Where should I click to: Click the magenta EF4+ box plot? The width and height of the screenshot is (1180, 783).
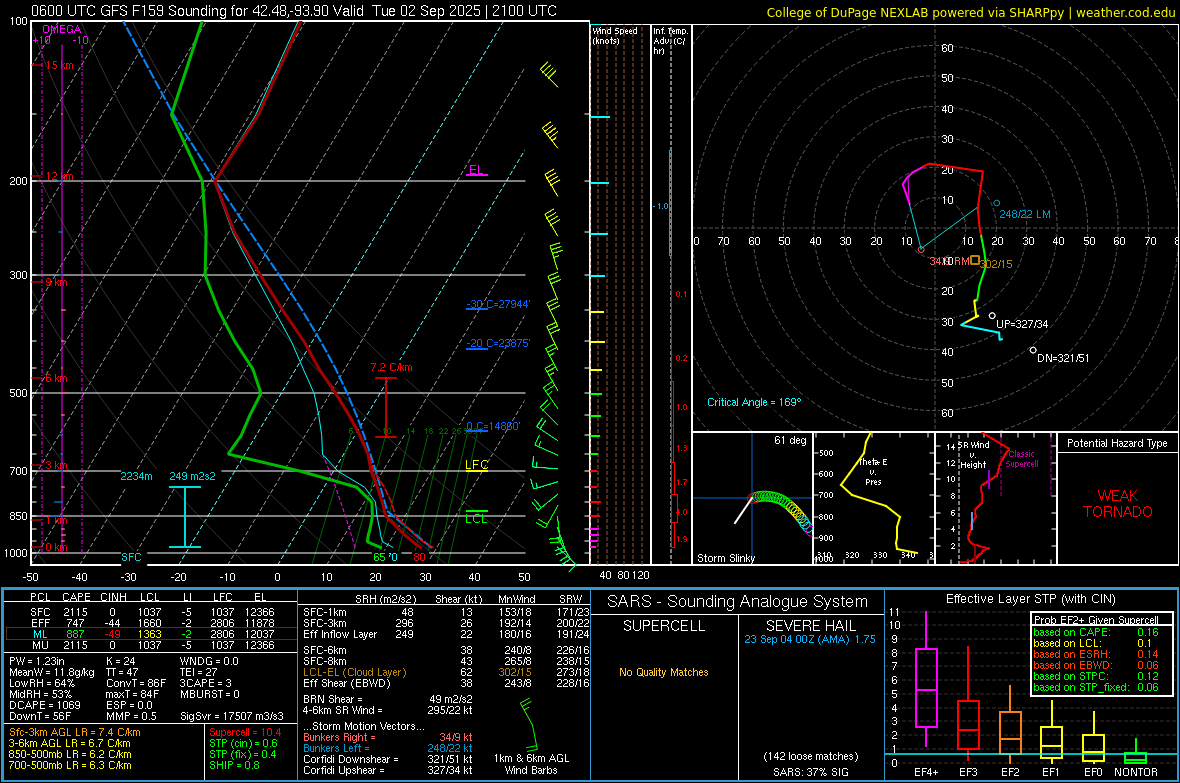(x=926, y=680)
